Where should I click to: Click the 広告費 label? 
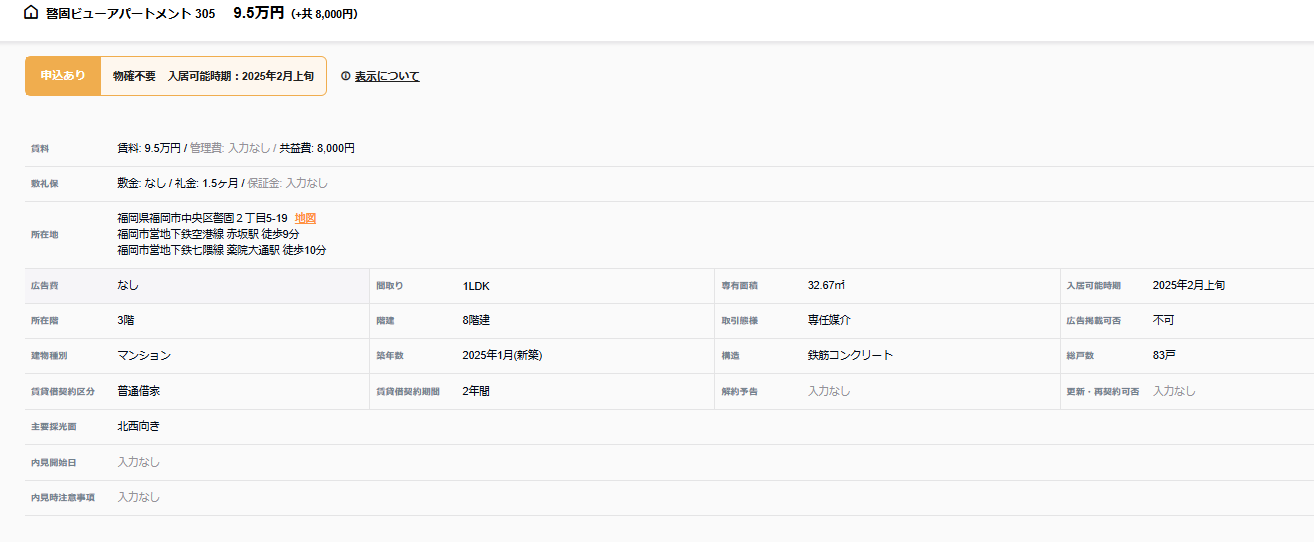point(44,286)
